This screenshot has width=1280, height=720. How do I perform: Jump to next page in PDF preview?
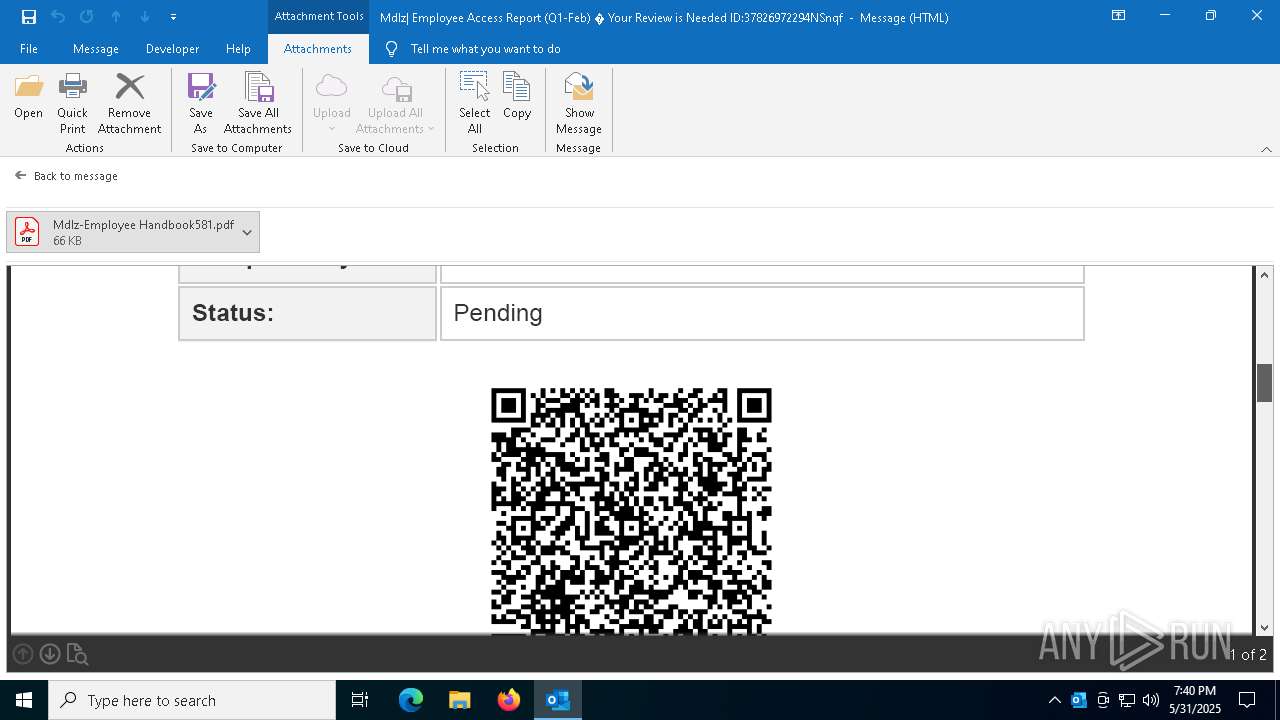50,654
